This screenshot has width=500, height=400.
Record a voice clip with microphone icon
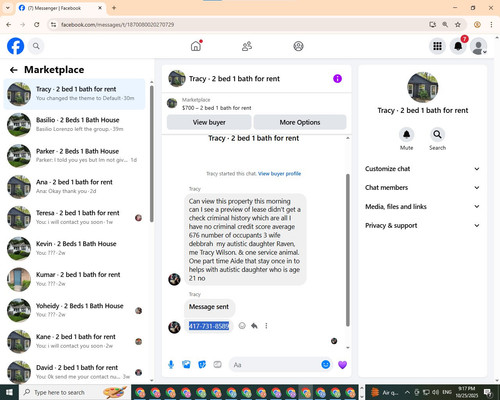171,365
